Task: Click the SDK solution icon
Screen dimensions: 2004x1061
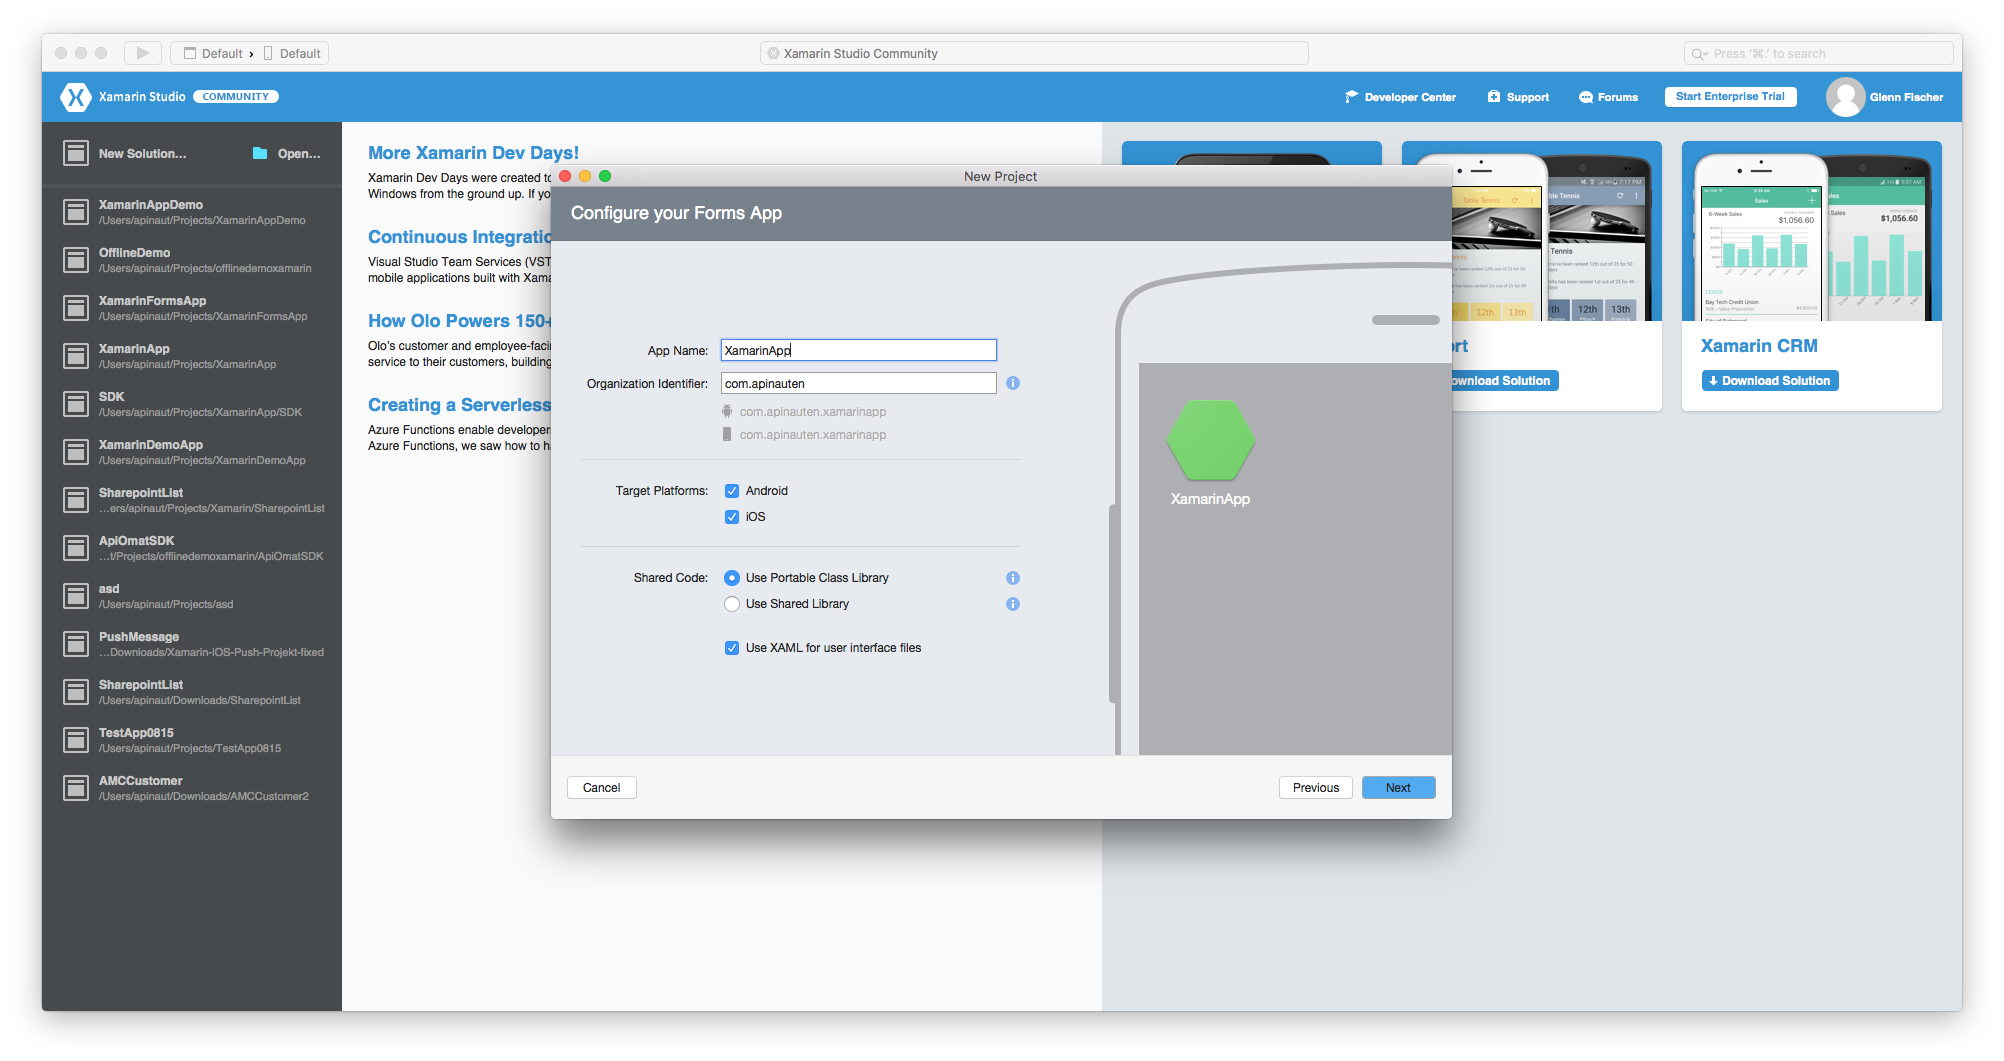Action: click(x=75, y=404)
